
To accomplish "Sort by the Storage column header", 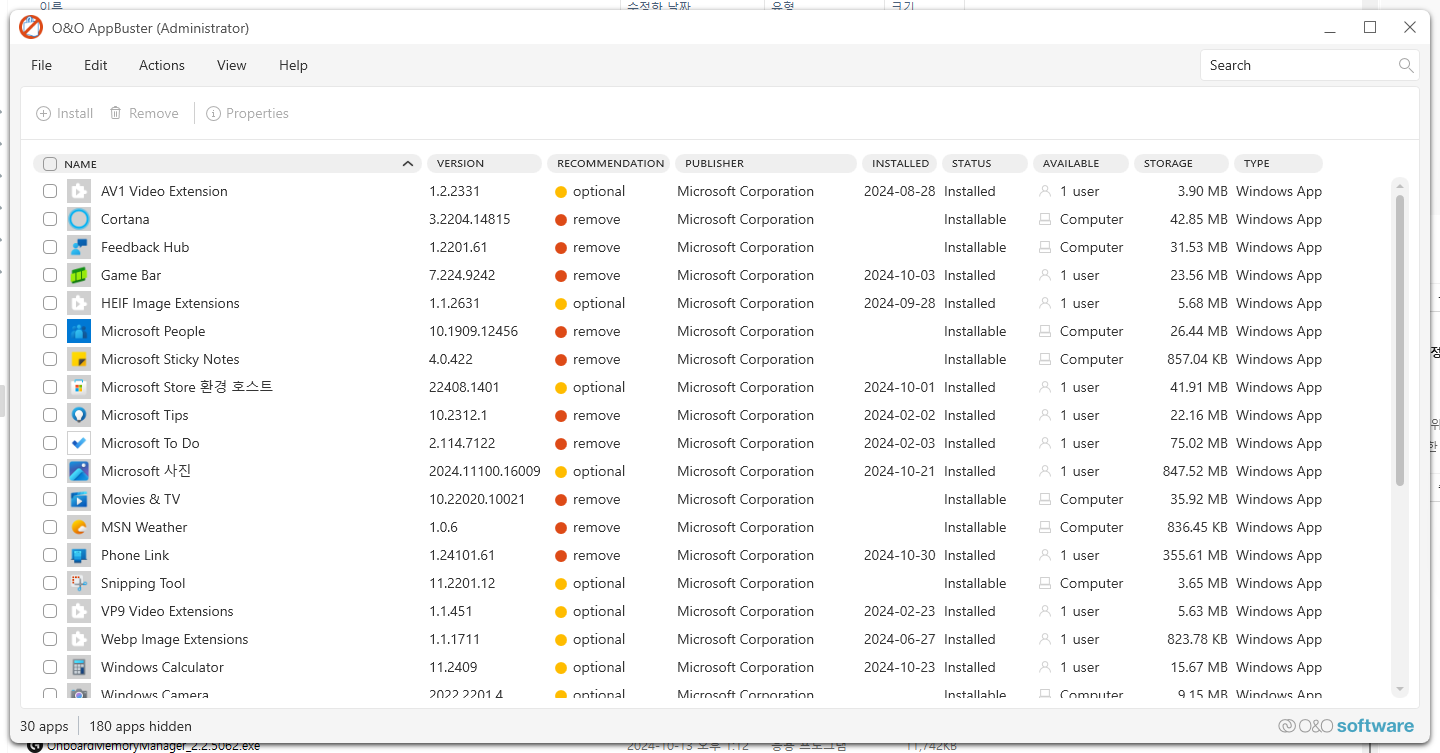I will point(1181,163).
